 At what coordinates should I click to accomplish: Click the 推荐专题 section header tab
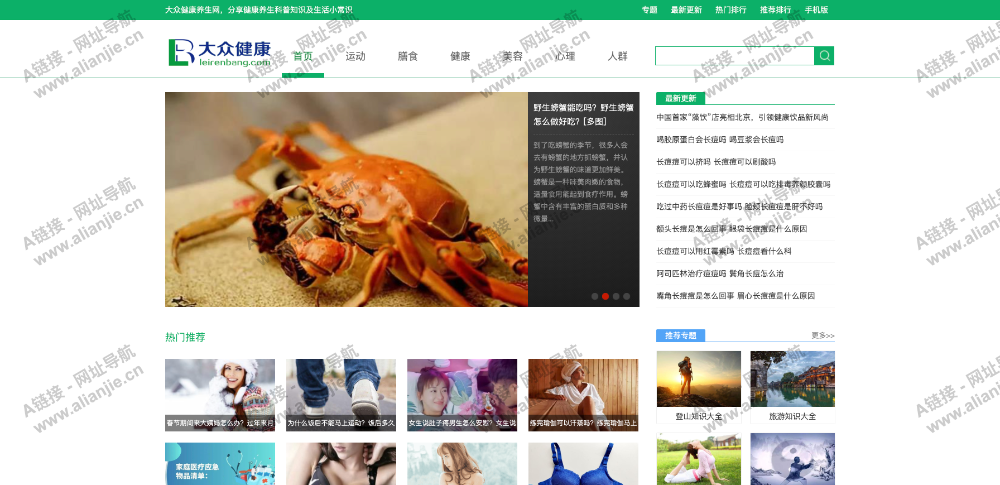click(x=680, y=336)
